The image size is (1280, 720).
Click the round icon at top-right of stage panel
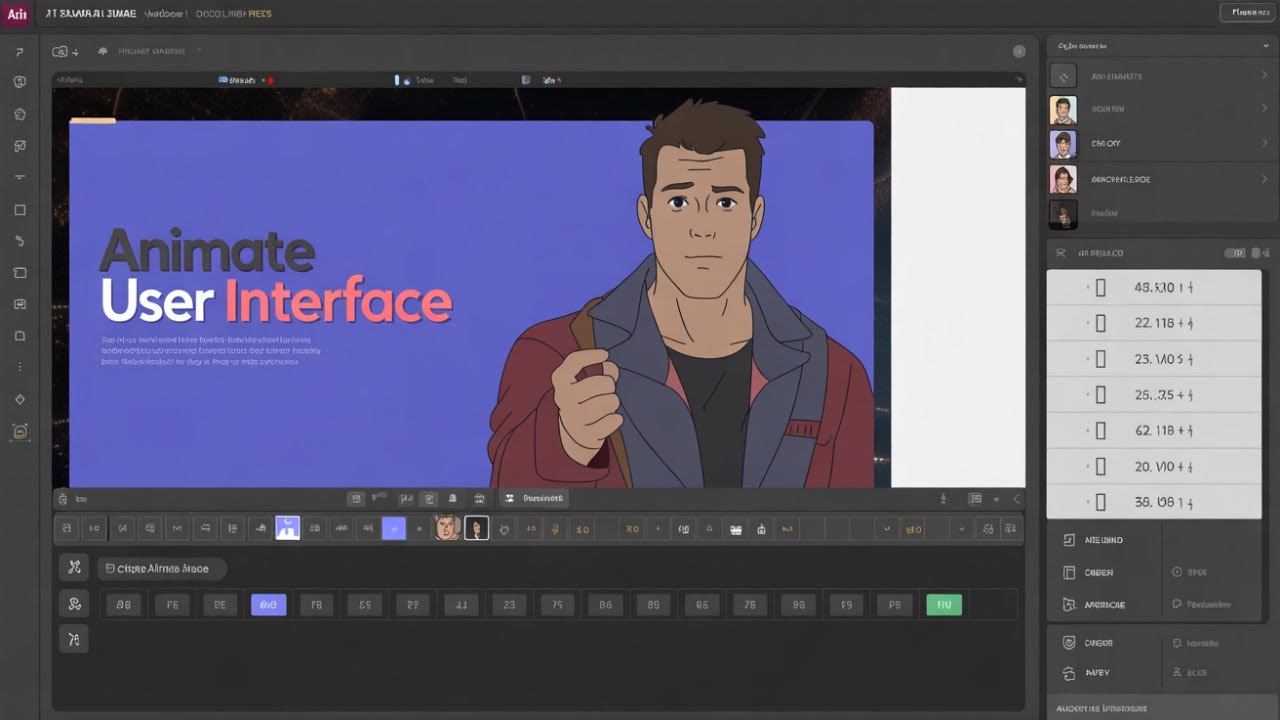(1019, 51)
